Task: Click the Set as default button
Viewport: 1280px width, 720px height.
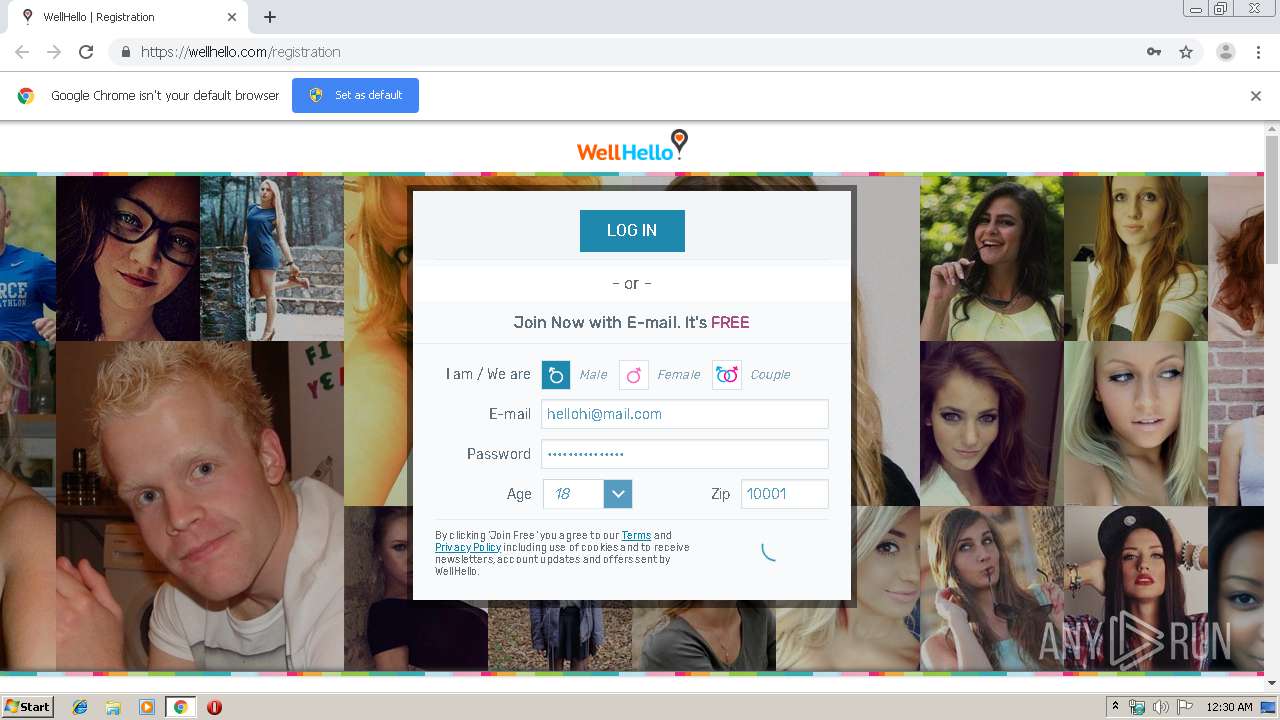Action: click(x=355, y=95)
